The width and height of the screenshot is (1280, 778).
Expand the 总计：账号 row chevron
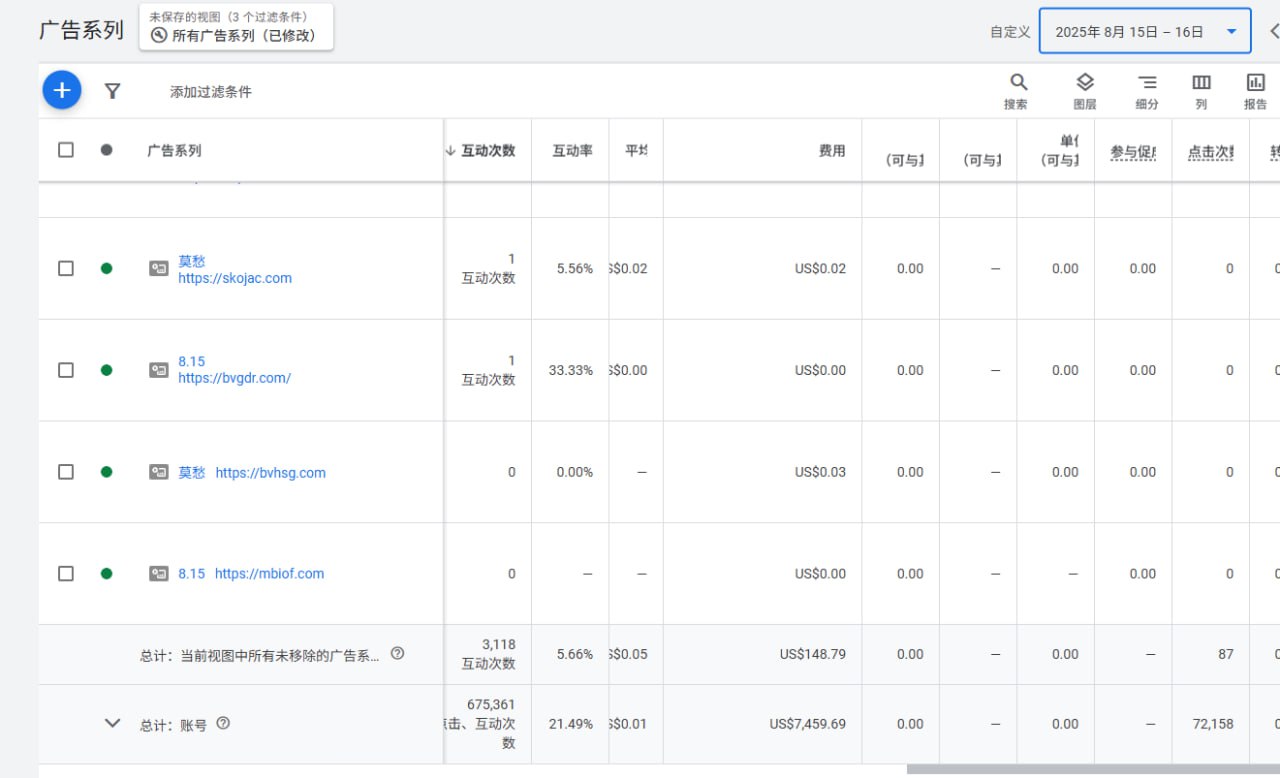[113, 723]
